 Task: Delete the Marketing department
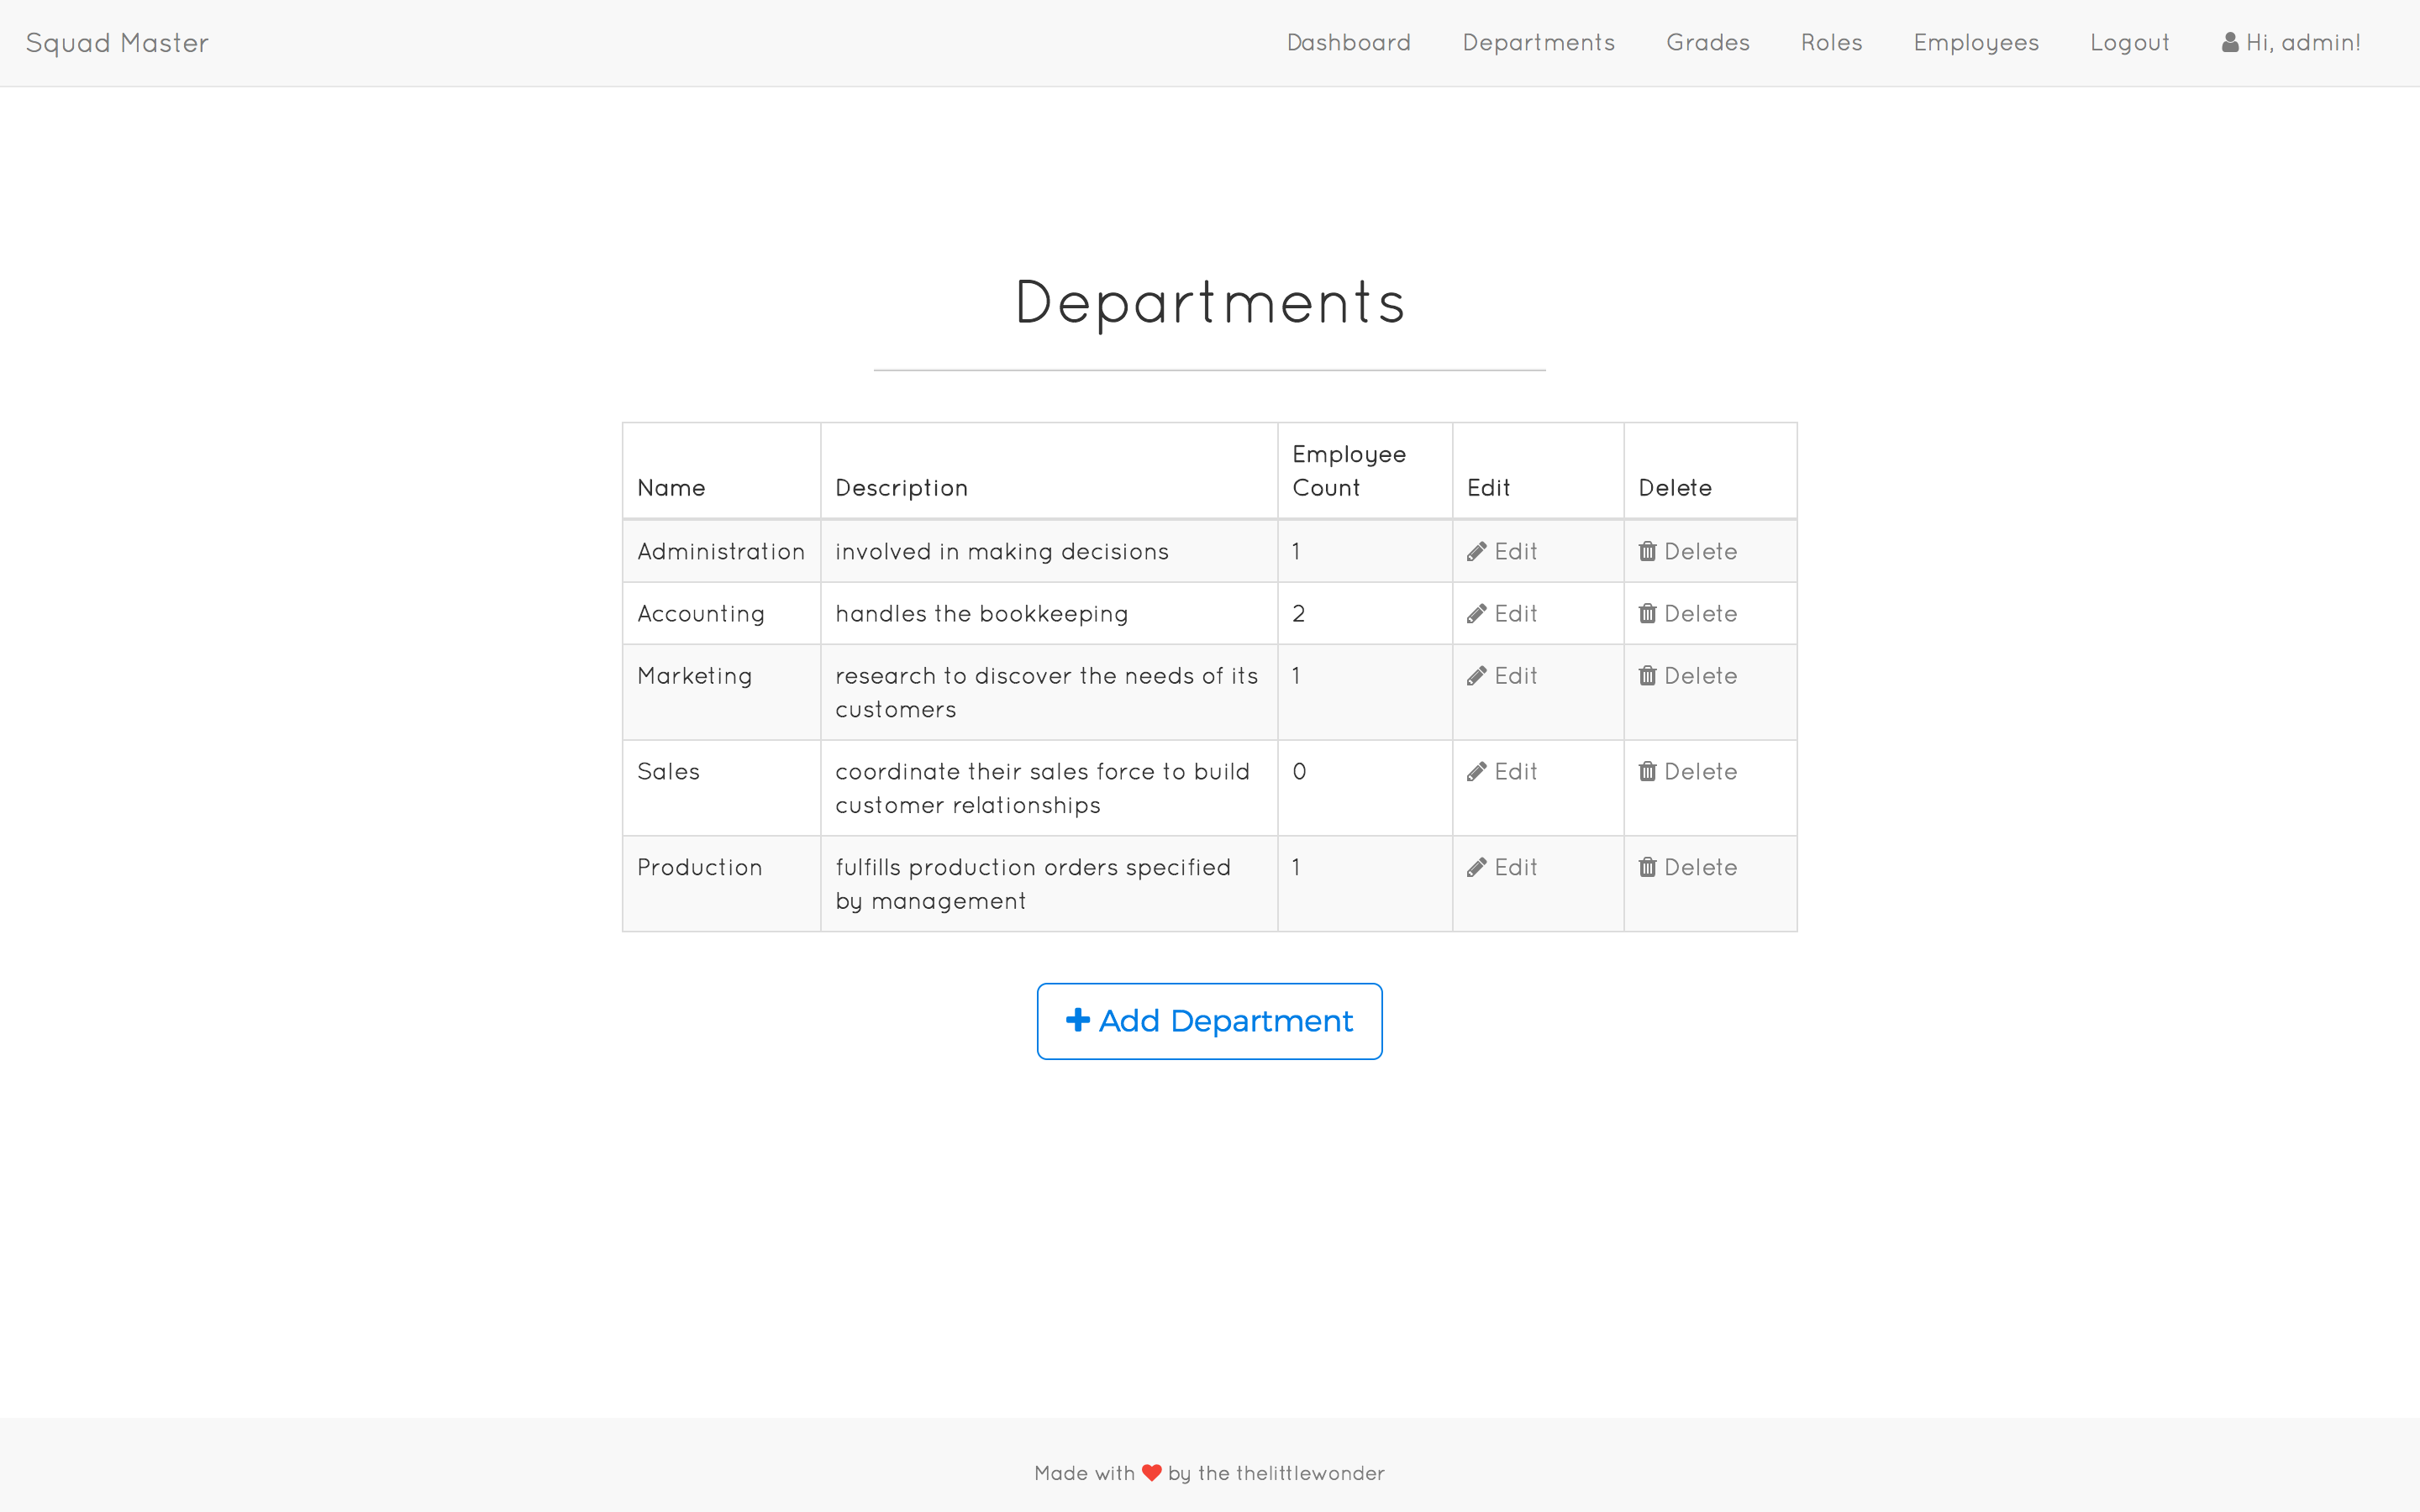point(1688,676)
